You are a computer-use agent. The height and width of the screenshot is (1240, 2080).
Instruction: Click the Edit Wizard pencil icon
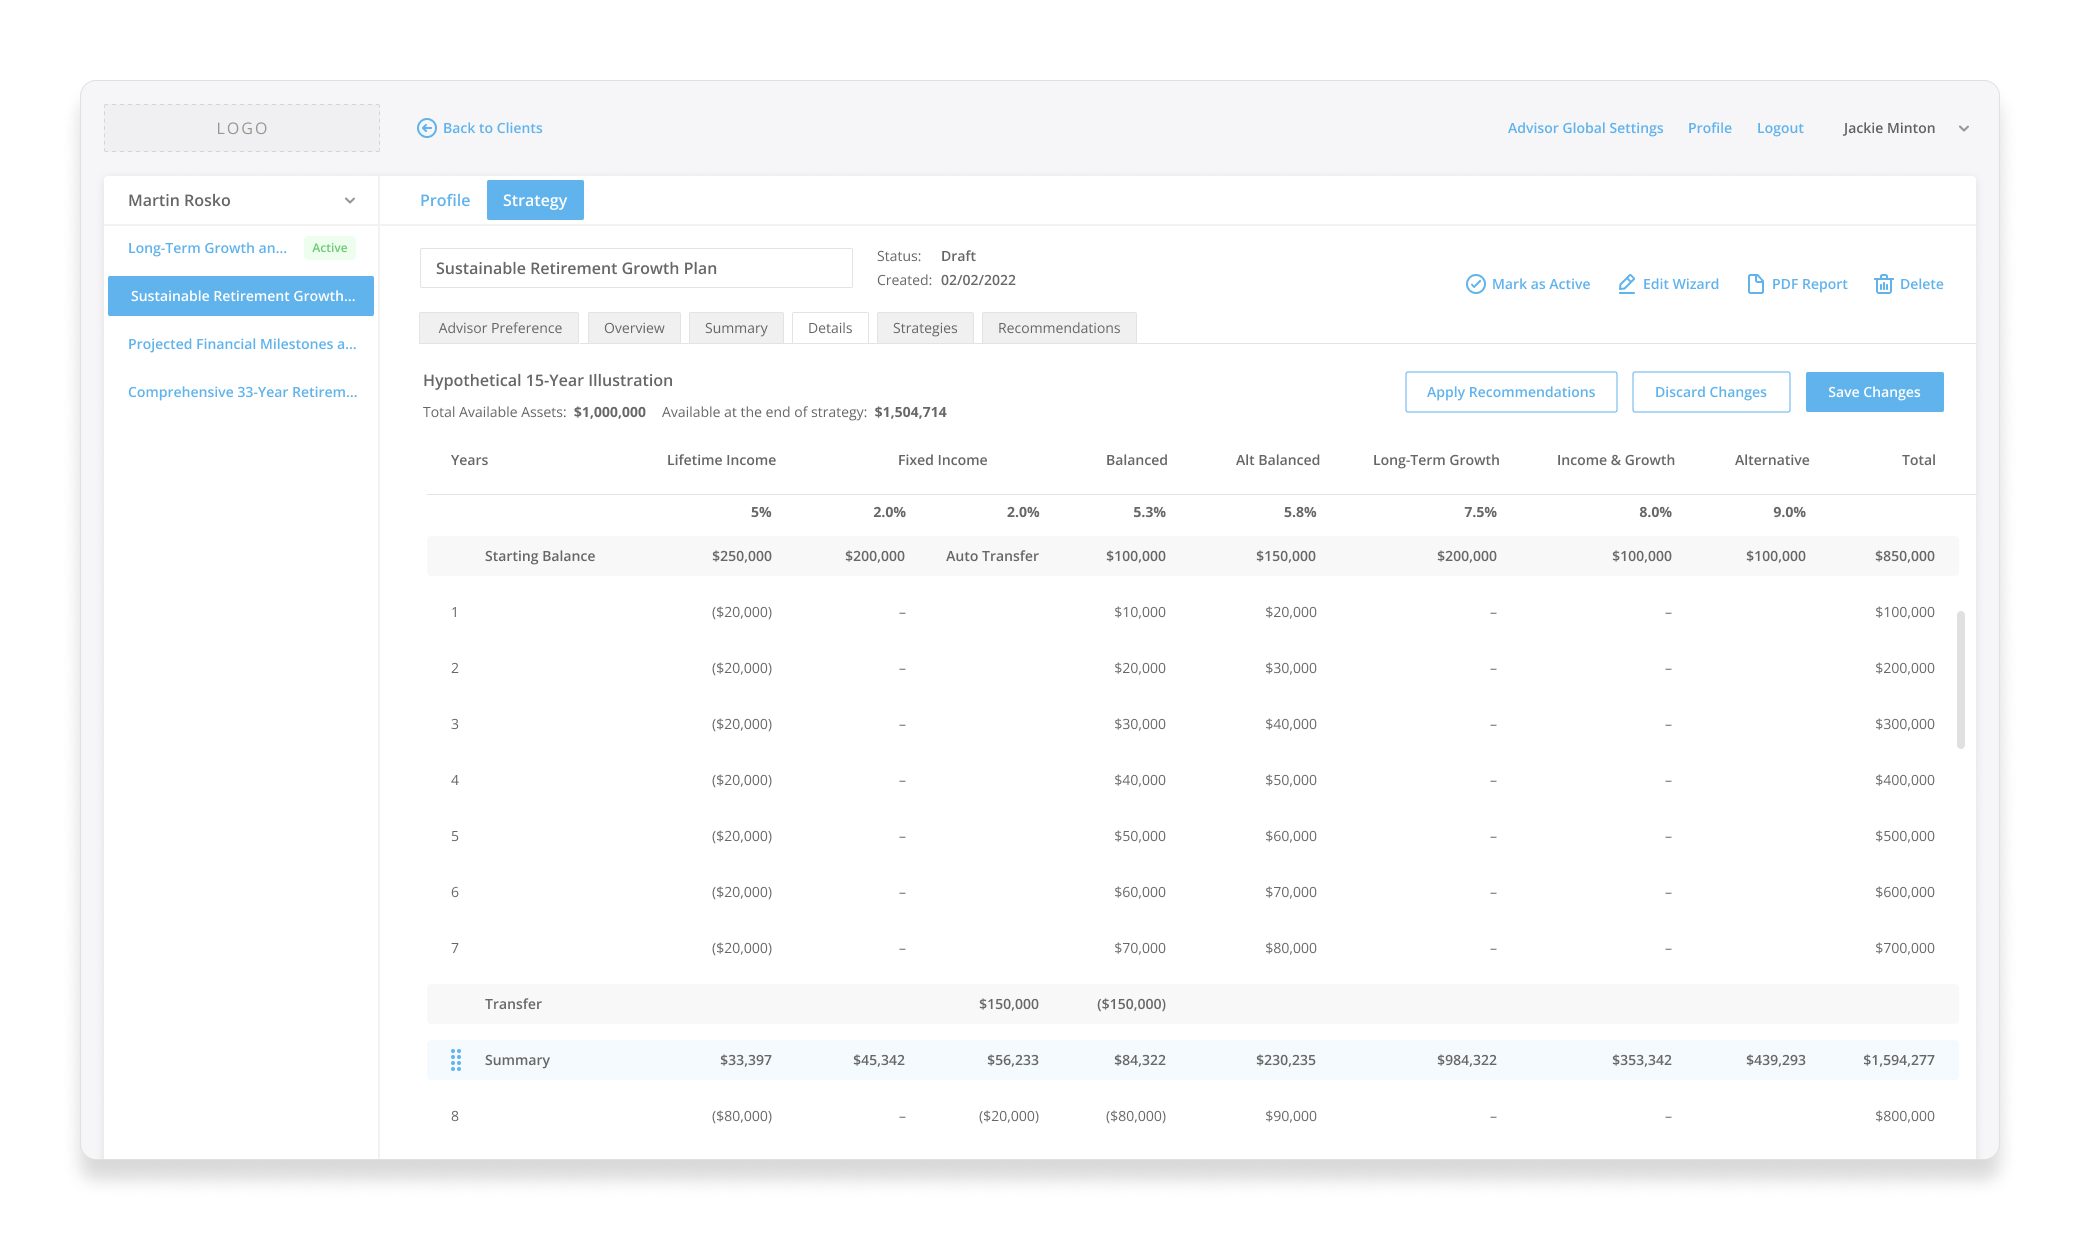(x=1627, y=284)
